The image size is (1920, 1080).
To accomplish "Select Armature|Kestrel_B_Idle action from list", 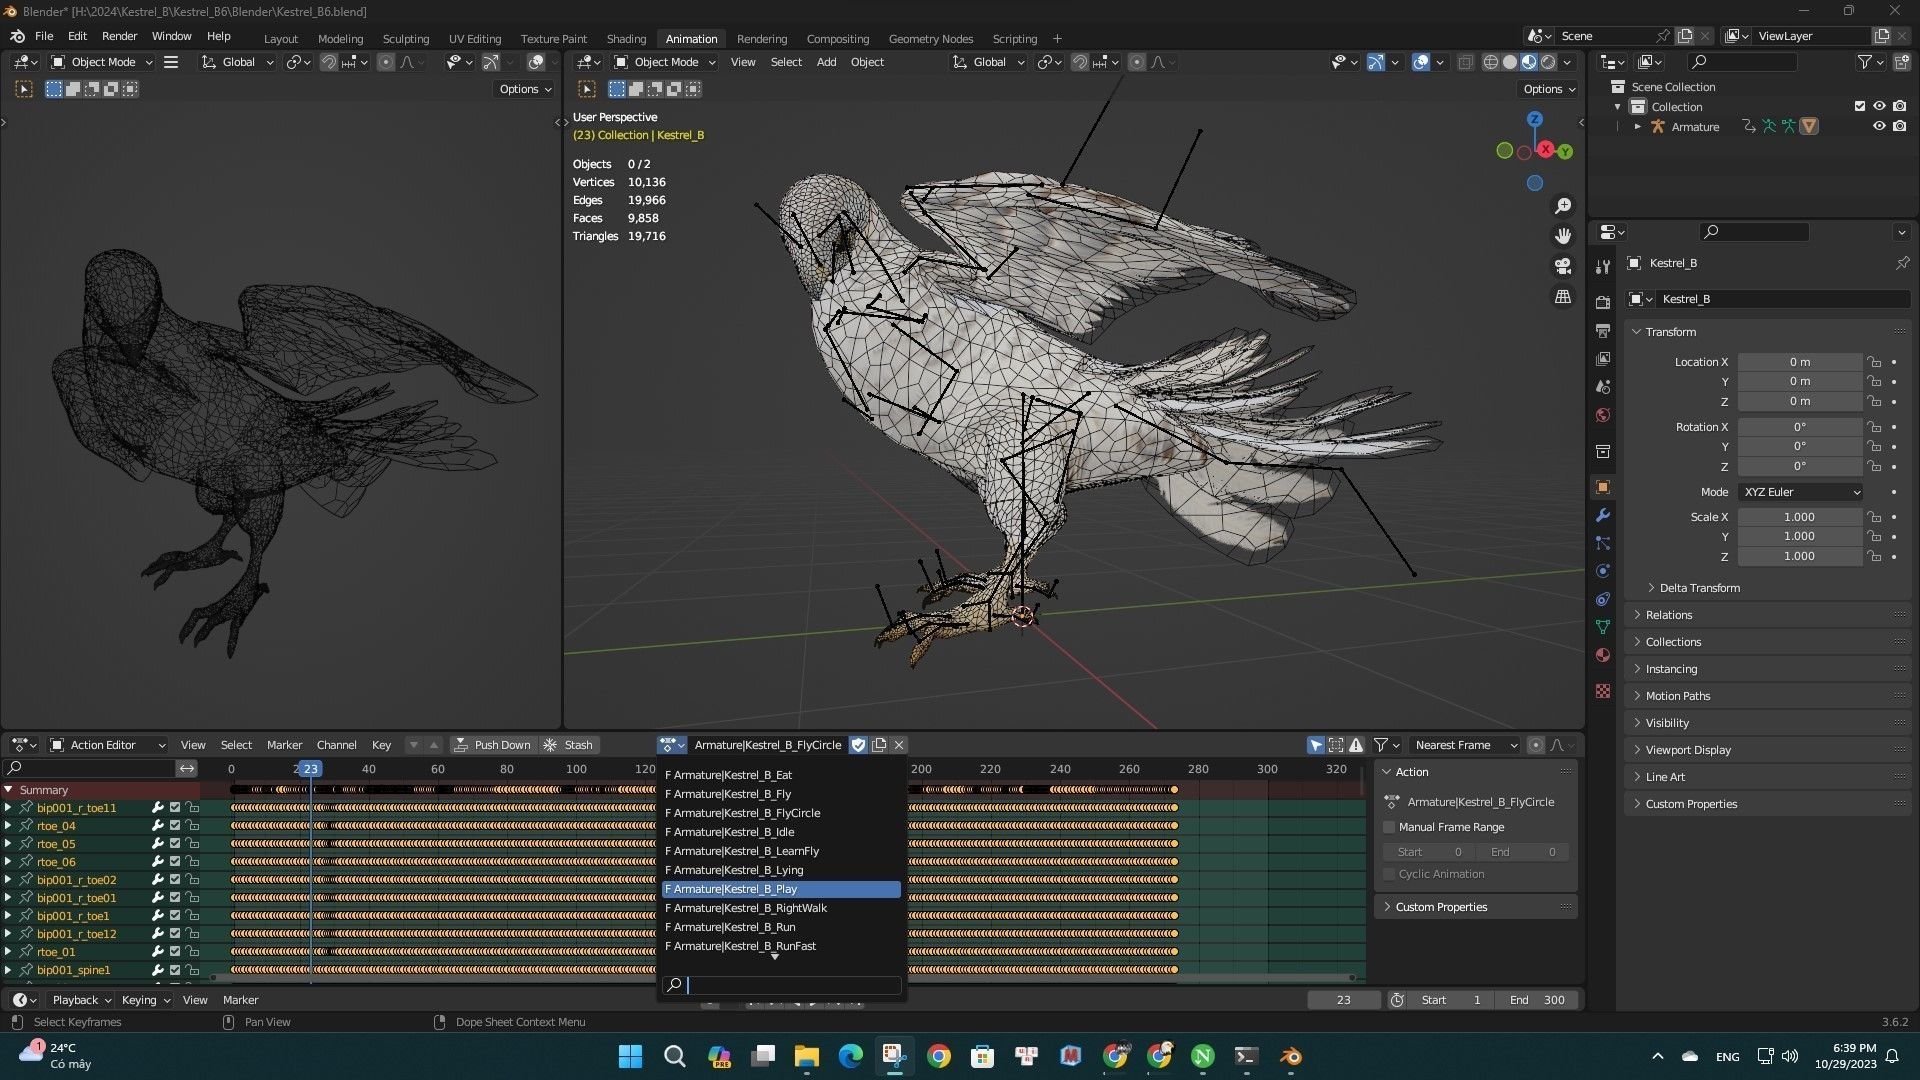I will coord(782,832).
